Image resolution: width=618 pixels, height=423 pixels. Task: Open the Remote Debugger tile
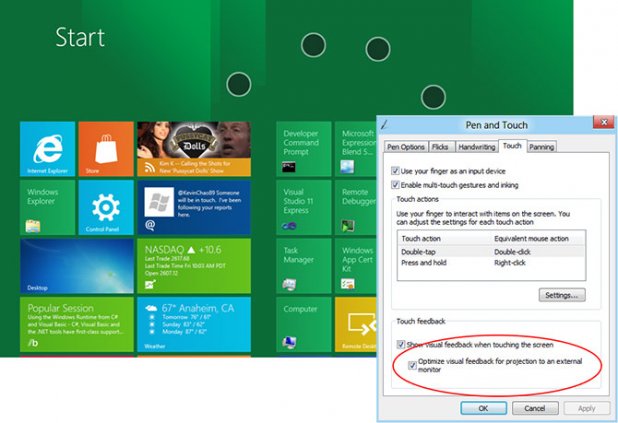click(356, 207)
